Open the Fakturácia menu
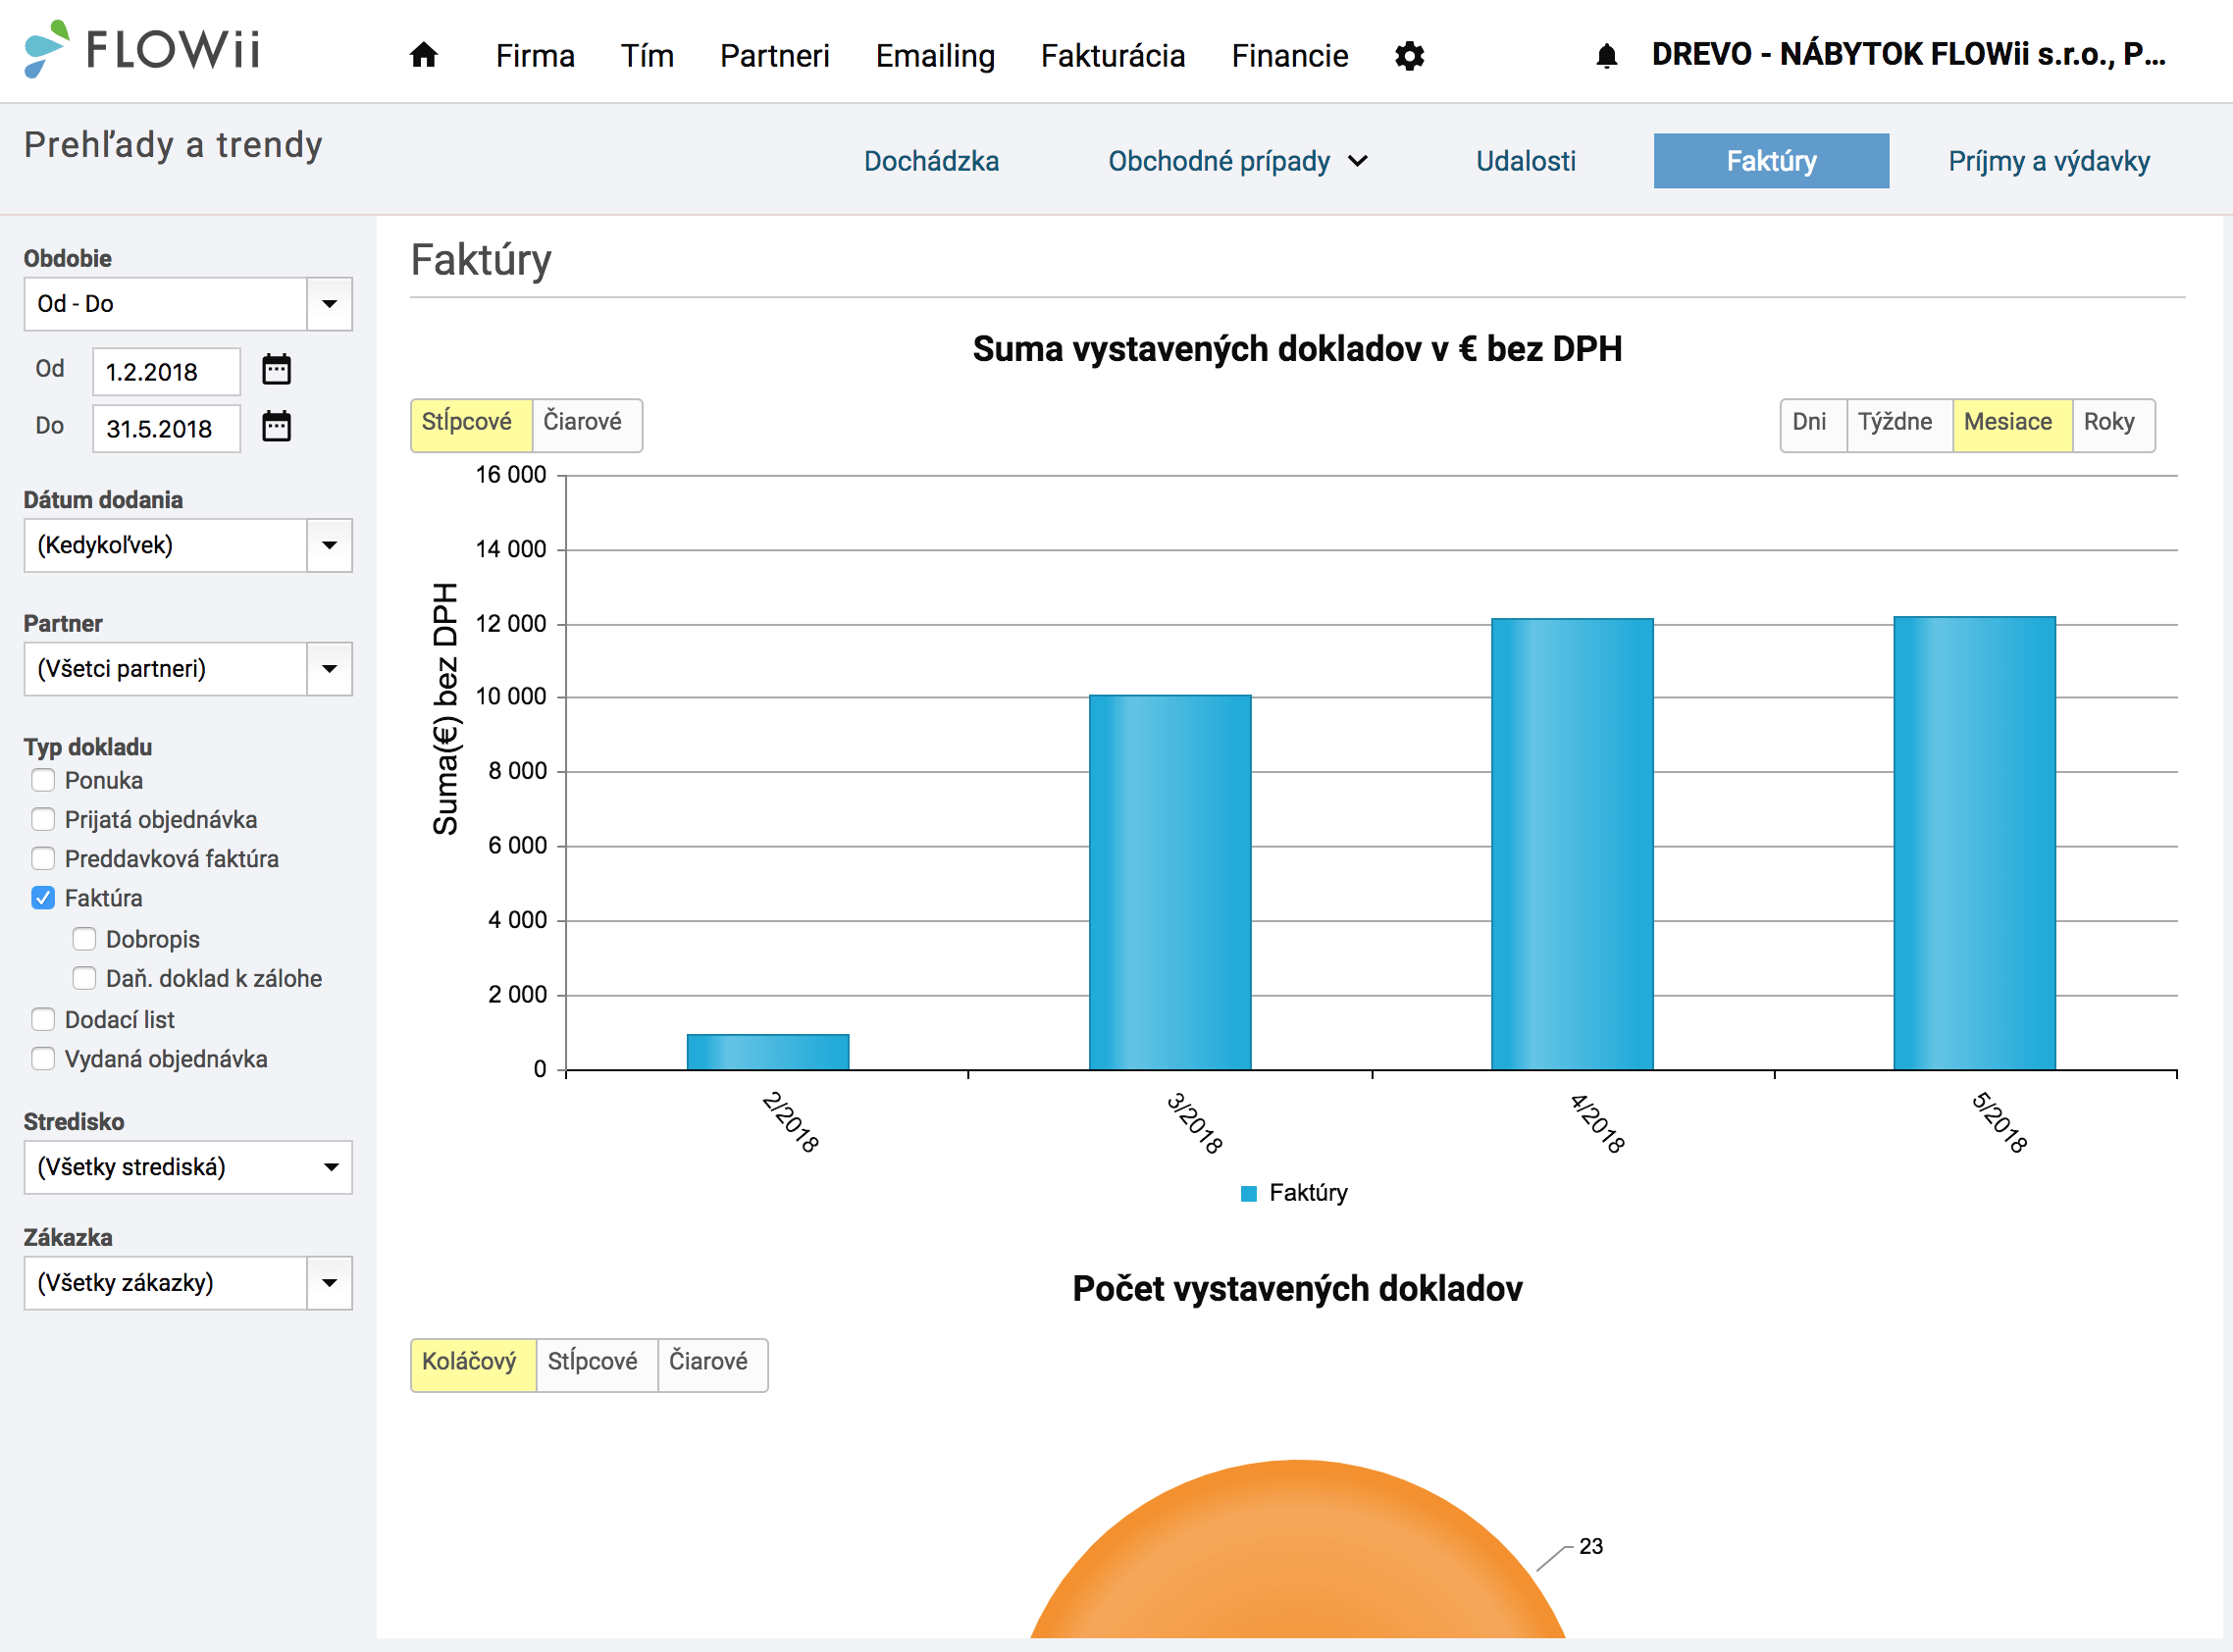Screen dimensions: 2233x1652 1113,56
